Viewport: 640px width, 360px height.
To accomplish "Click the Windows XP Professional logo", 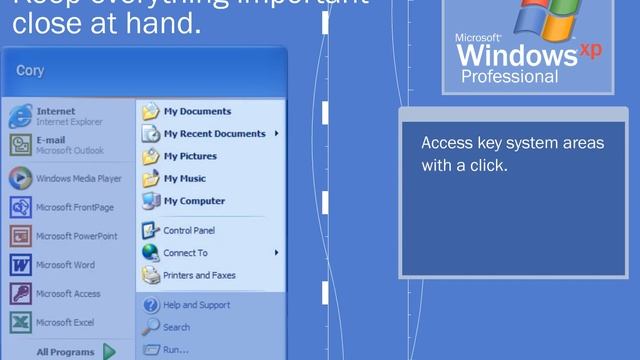I will [x=528, y=46].
